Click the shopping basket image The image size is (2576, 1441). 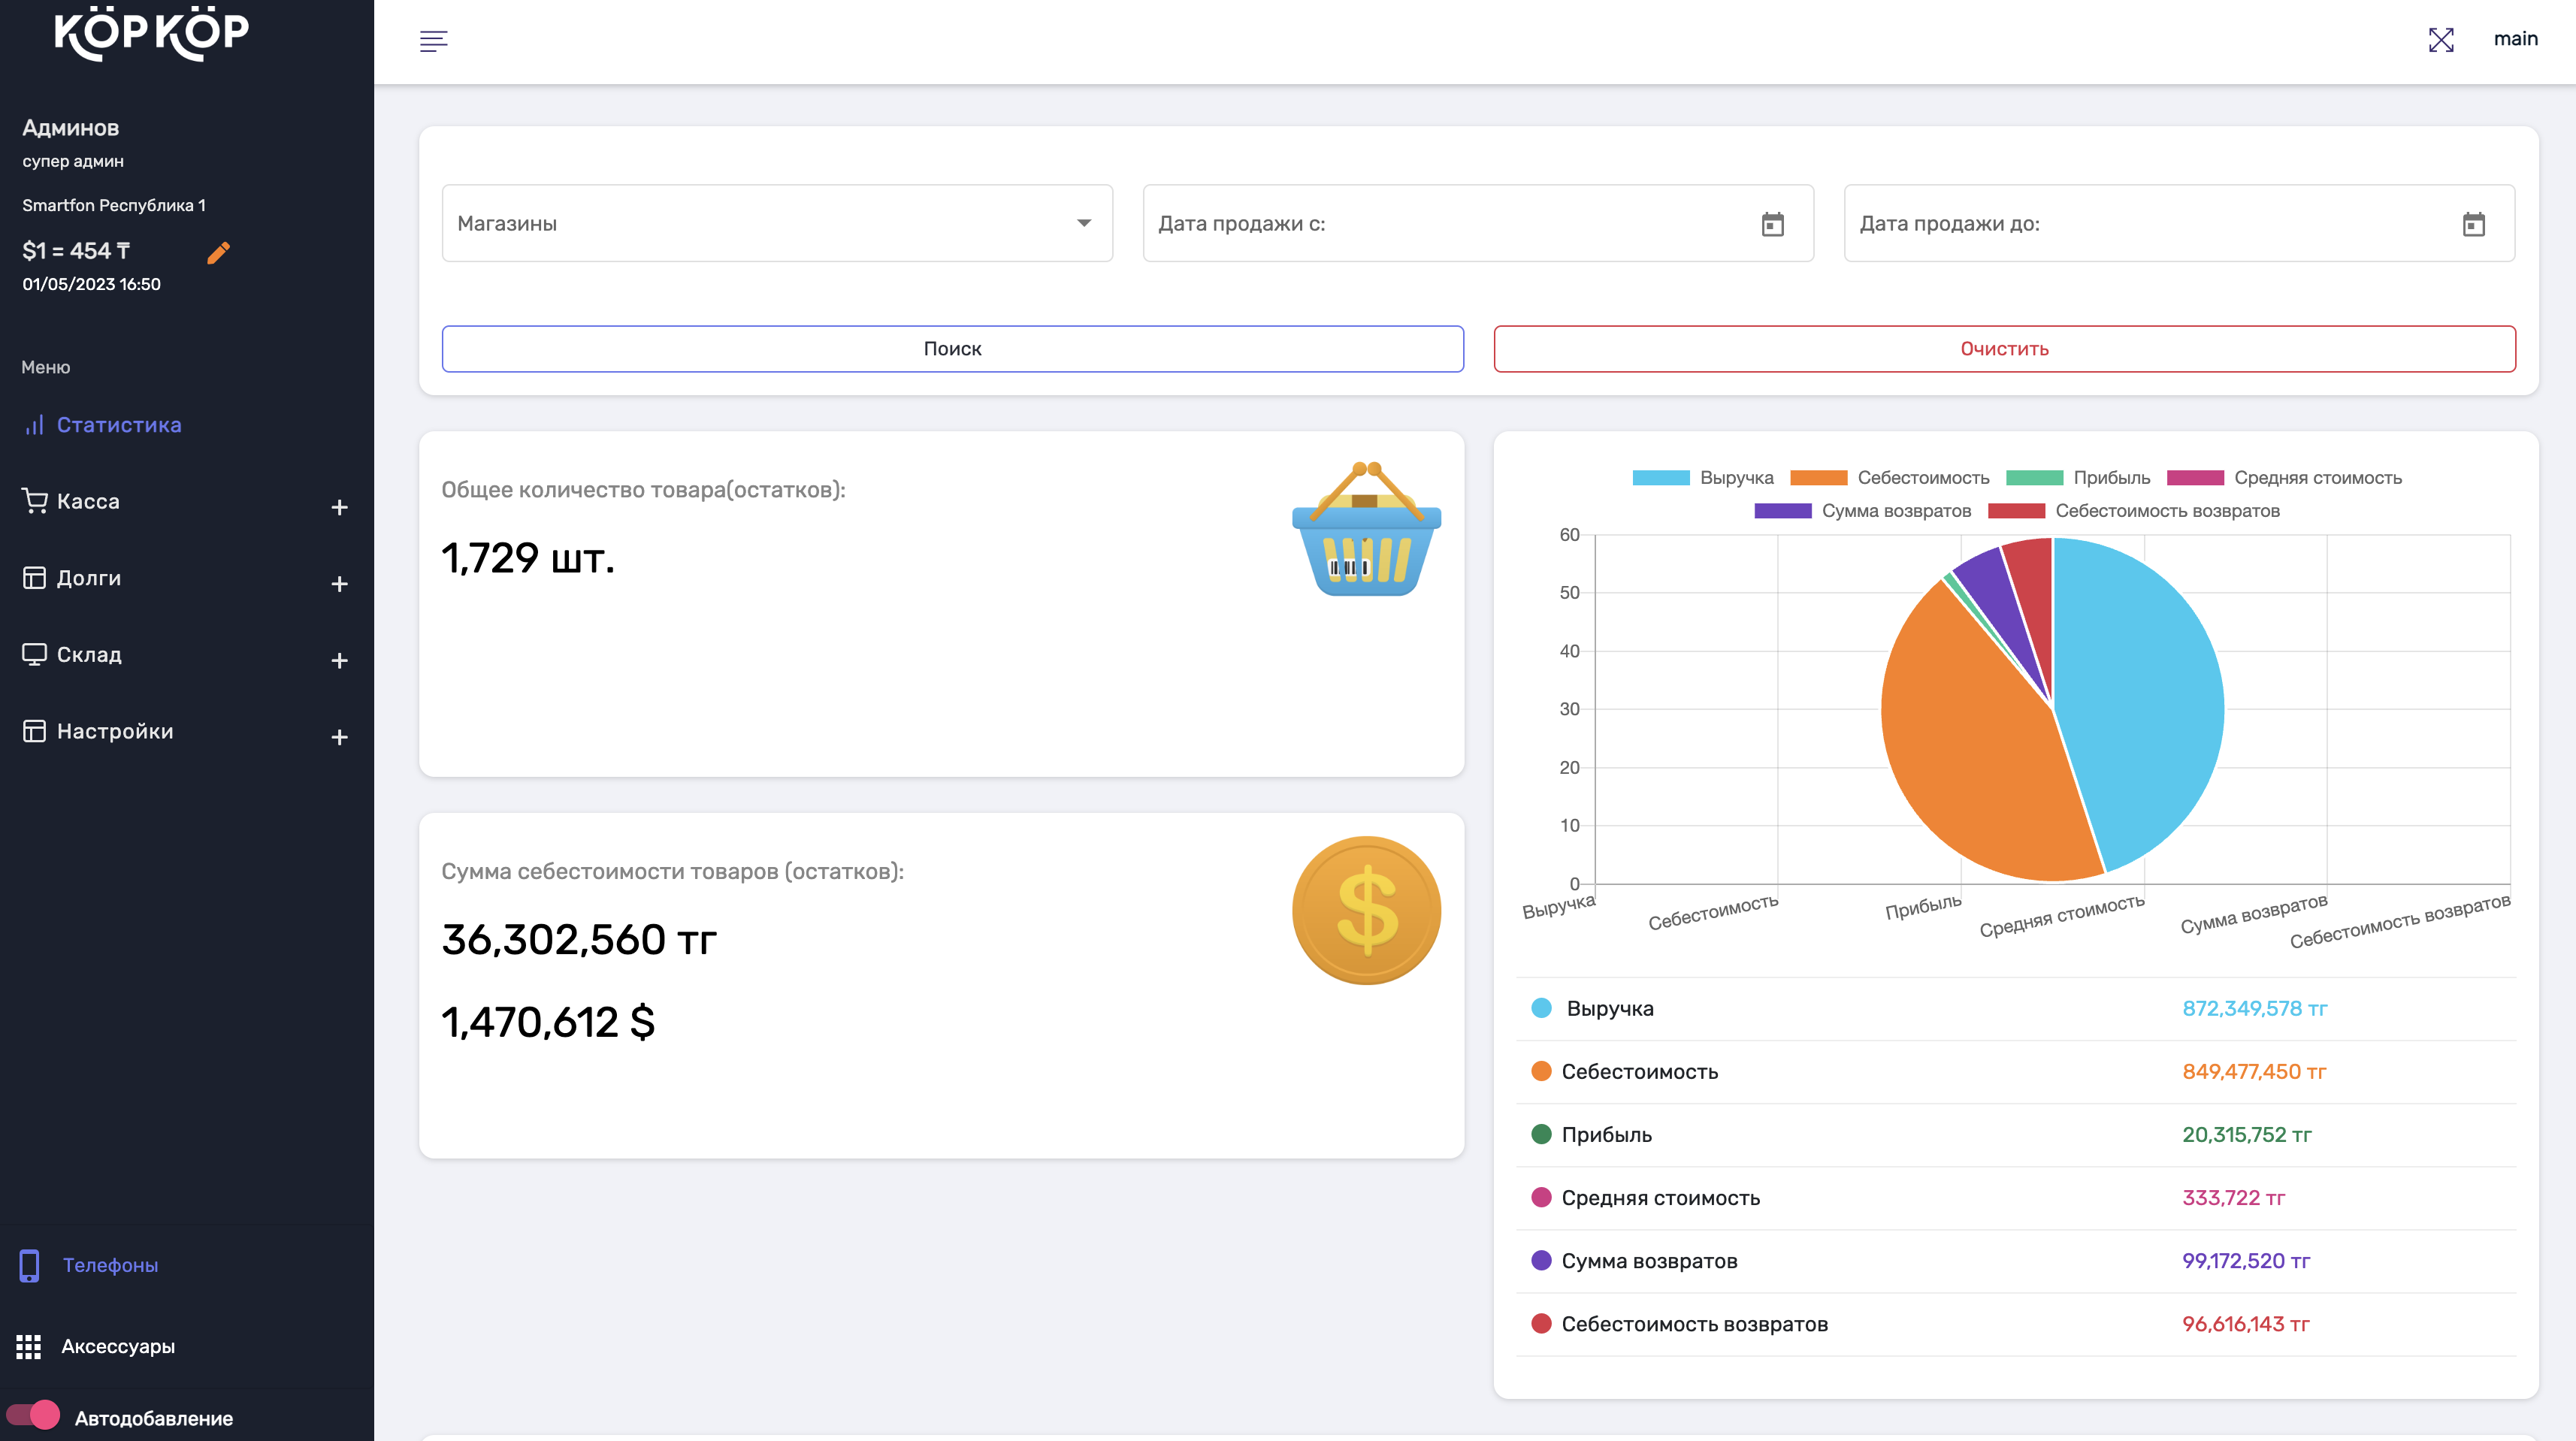click(x=1366, y=528)
